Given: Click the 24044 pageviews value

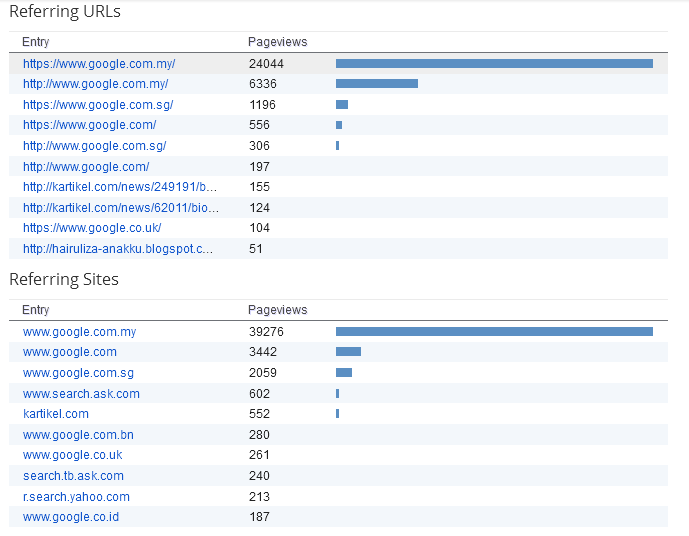Looking at the screenshot, I should click(266, 64).
